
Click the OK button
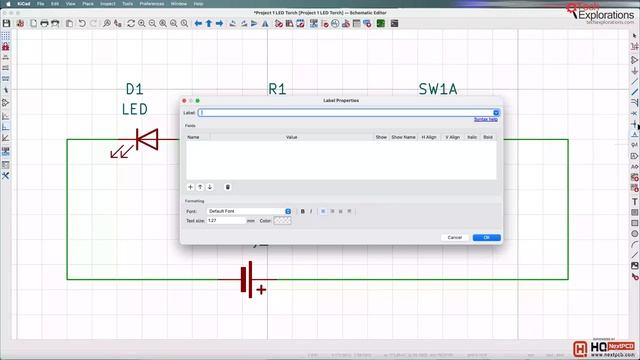tap(487, 238)
